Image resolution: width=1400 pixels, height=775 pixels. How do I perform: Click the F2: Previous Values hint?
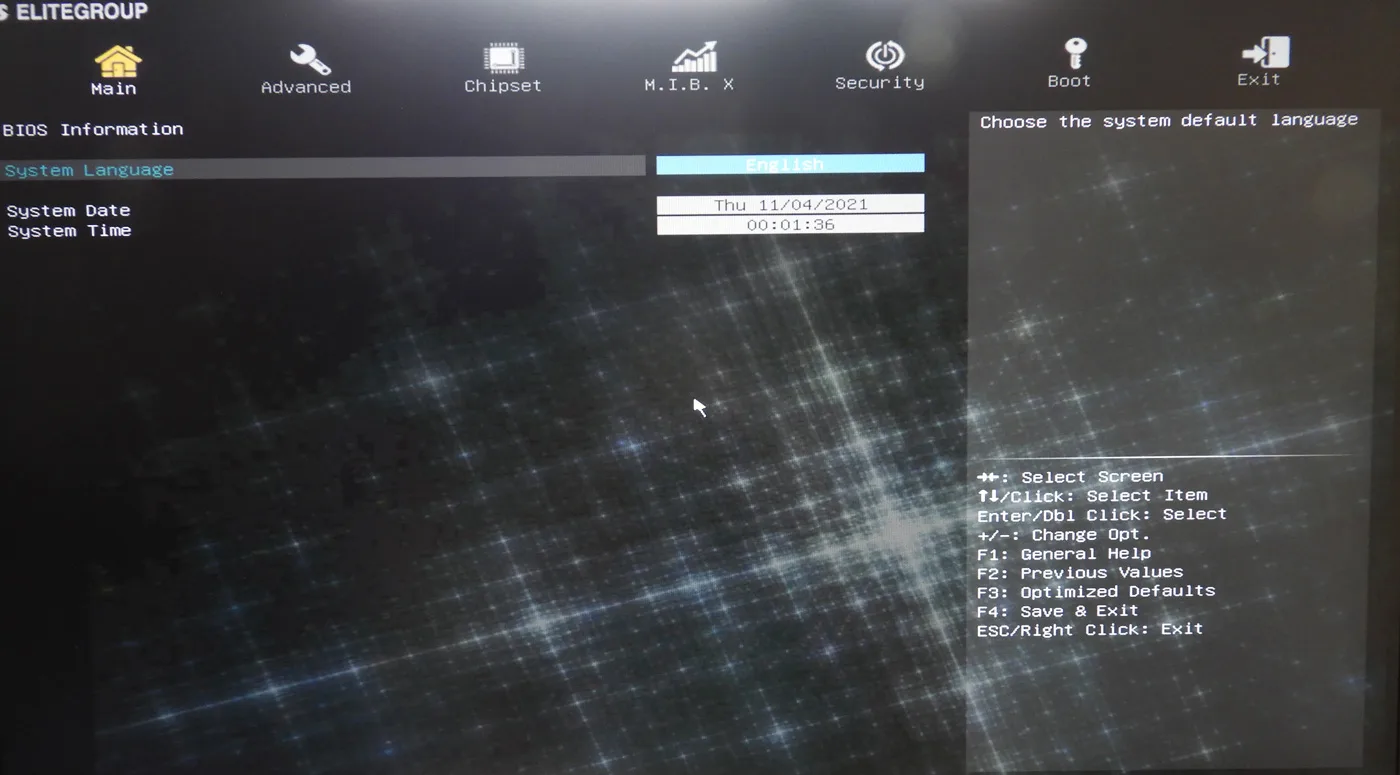(x=1080, y=572)
